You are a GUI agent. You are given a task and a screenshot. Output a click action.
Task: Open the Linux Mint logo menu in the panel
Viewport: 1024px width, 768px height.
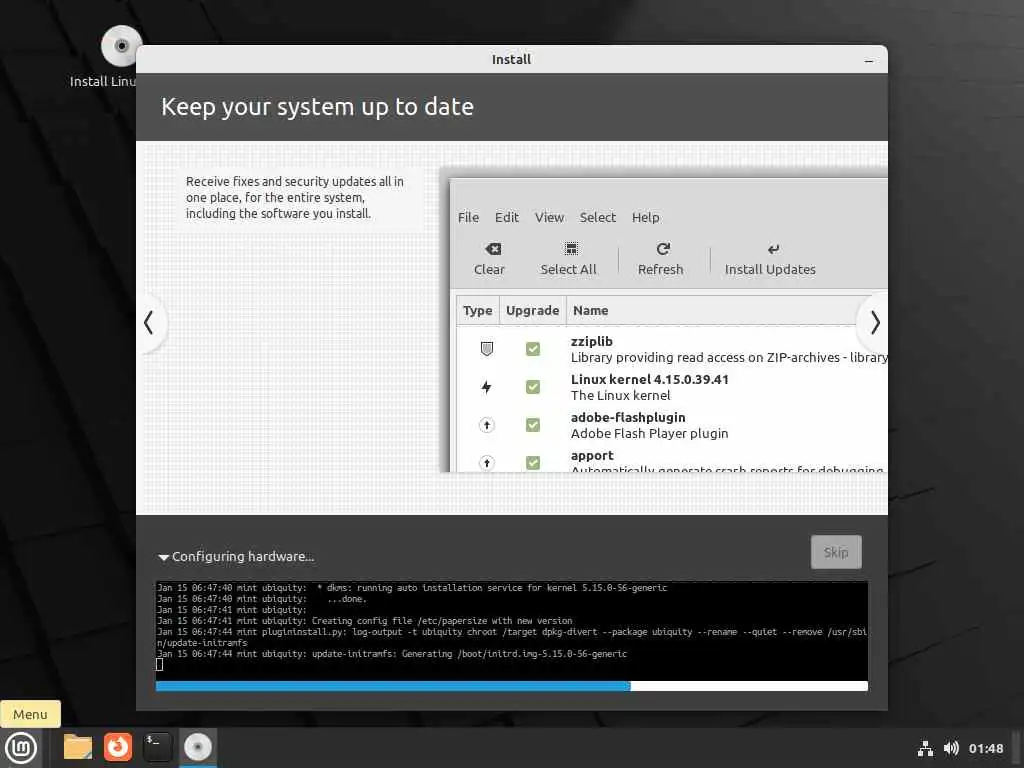point(21,748)
